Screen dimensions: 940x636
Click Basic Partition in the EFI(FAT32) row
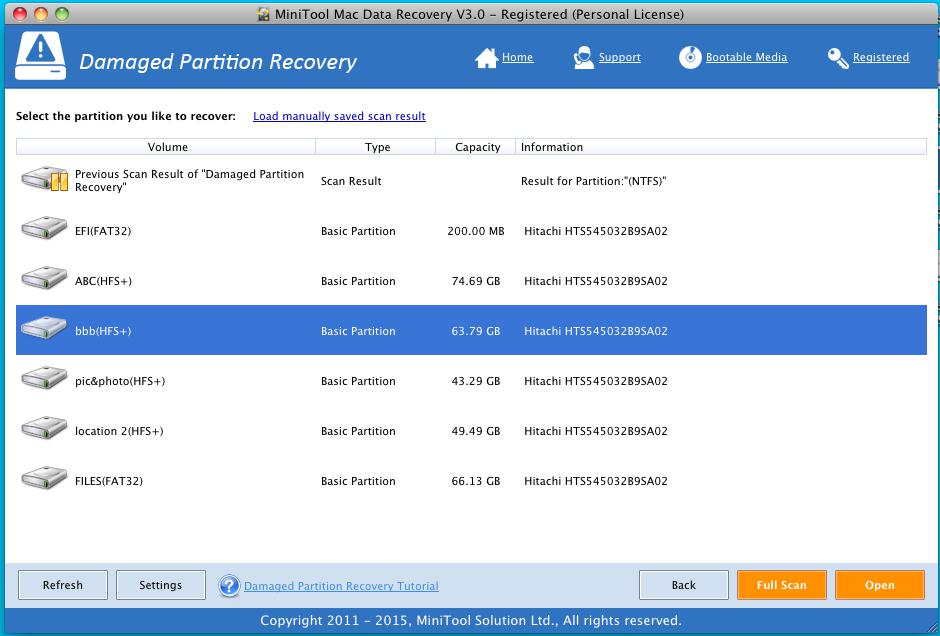[358, 231]
